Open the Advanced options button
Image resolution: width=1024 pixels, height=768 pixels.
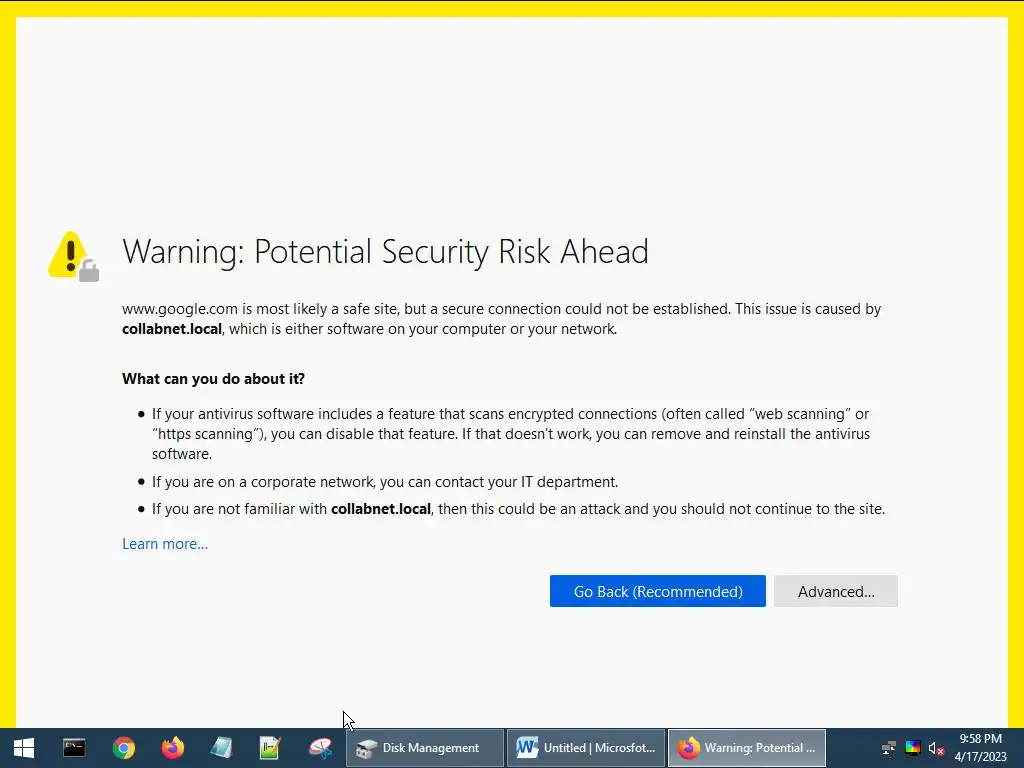tap(836, 591)
